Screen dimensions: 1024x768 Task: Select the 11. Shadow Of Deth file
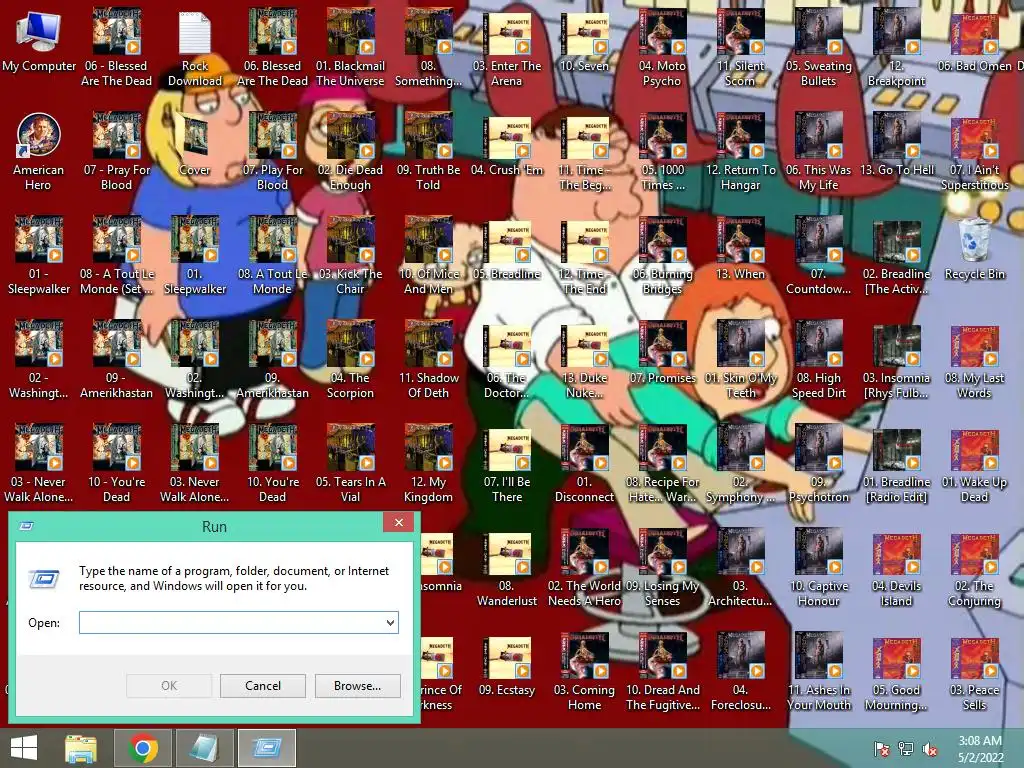[428, 359]
